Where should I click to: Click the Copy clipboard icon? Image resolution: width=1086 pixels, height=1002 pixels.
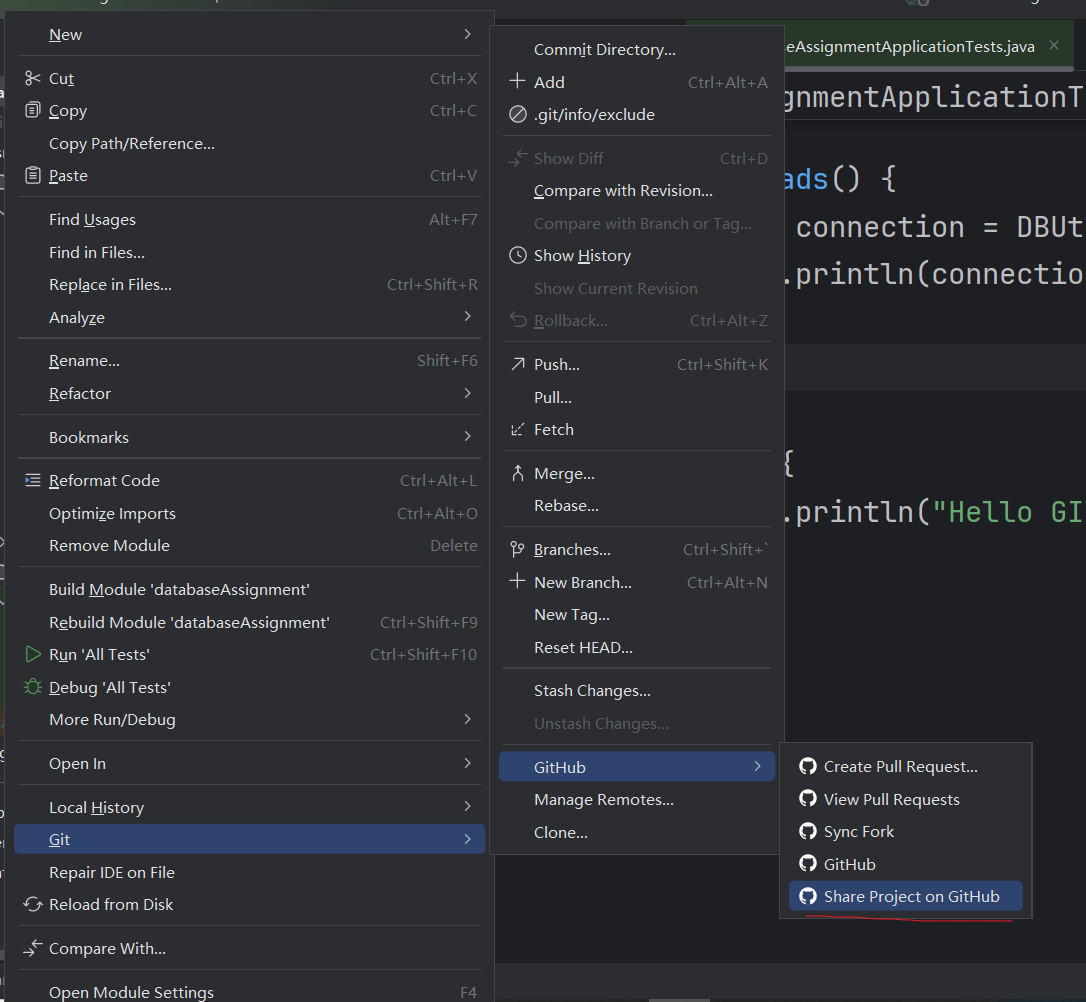[33, 111]
